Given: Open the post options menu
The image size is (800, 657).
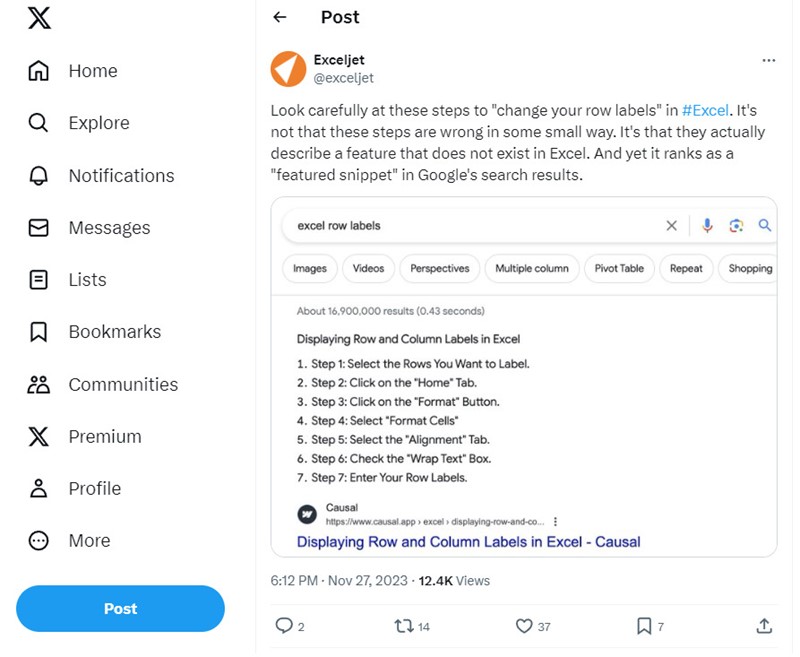Looking at the screenshot, I should tap(769, 60).
